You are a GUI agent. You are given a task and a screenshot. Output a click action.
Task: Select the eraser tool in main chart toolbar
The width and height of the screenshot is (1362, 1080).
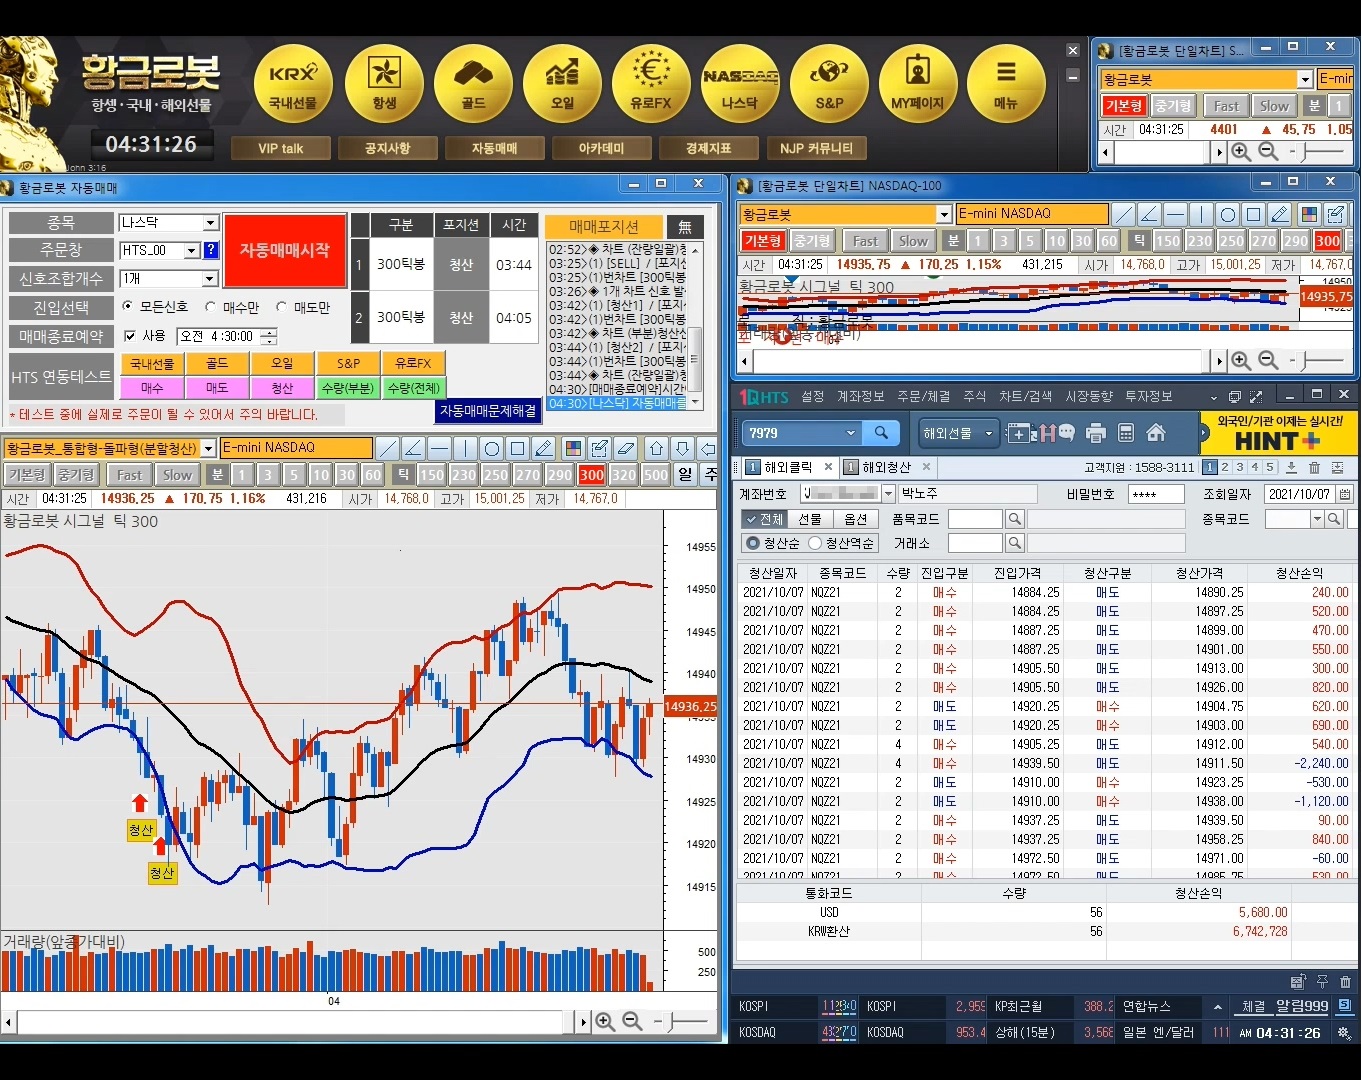coord(625,448)
